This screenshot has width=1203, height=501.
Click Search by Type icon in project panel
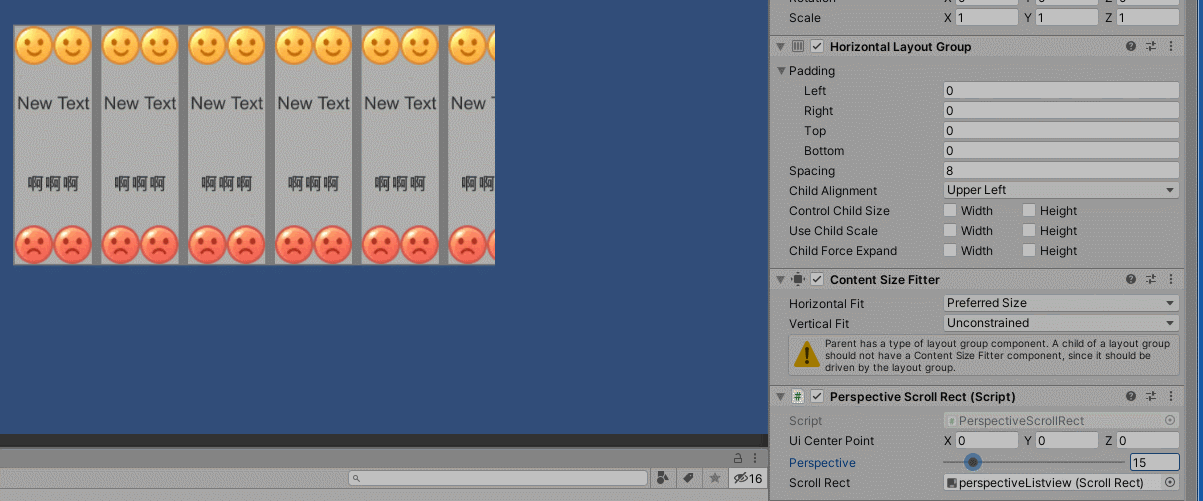pyautogui.click(x=664, y=479)
